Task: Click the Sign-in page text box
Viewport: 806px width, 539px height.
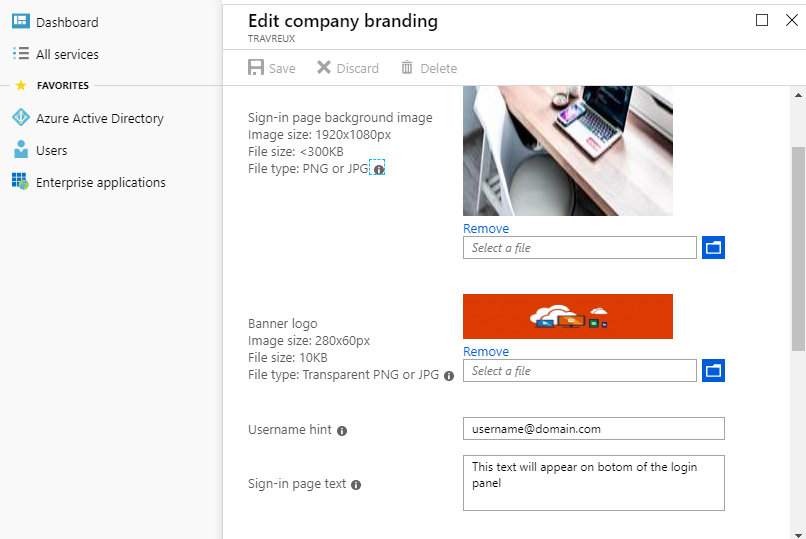Action: point(593,483)
